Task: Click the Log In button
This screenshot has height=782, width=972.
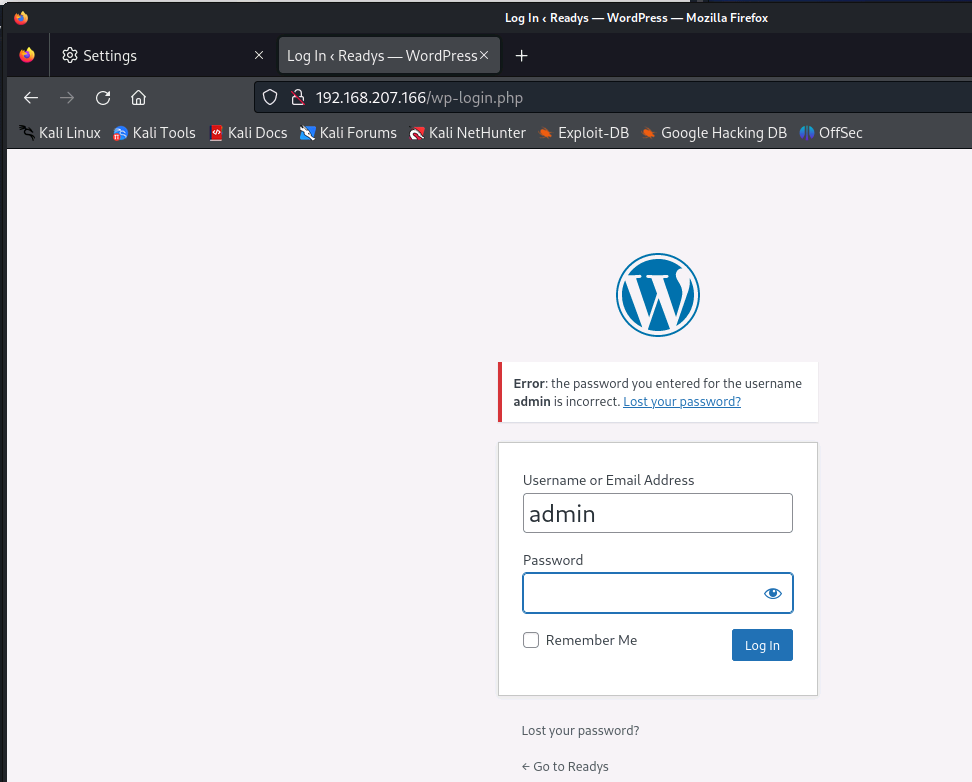Action: click(x=762, y=645)
